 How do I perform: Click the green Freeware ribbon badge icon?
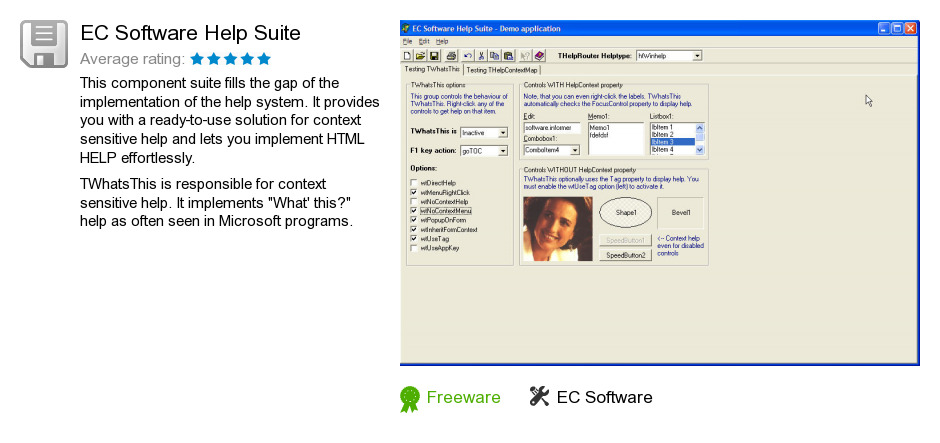409,399
